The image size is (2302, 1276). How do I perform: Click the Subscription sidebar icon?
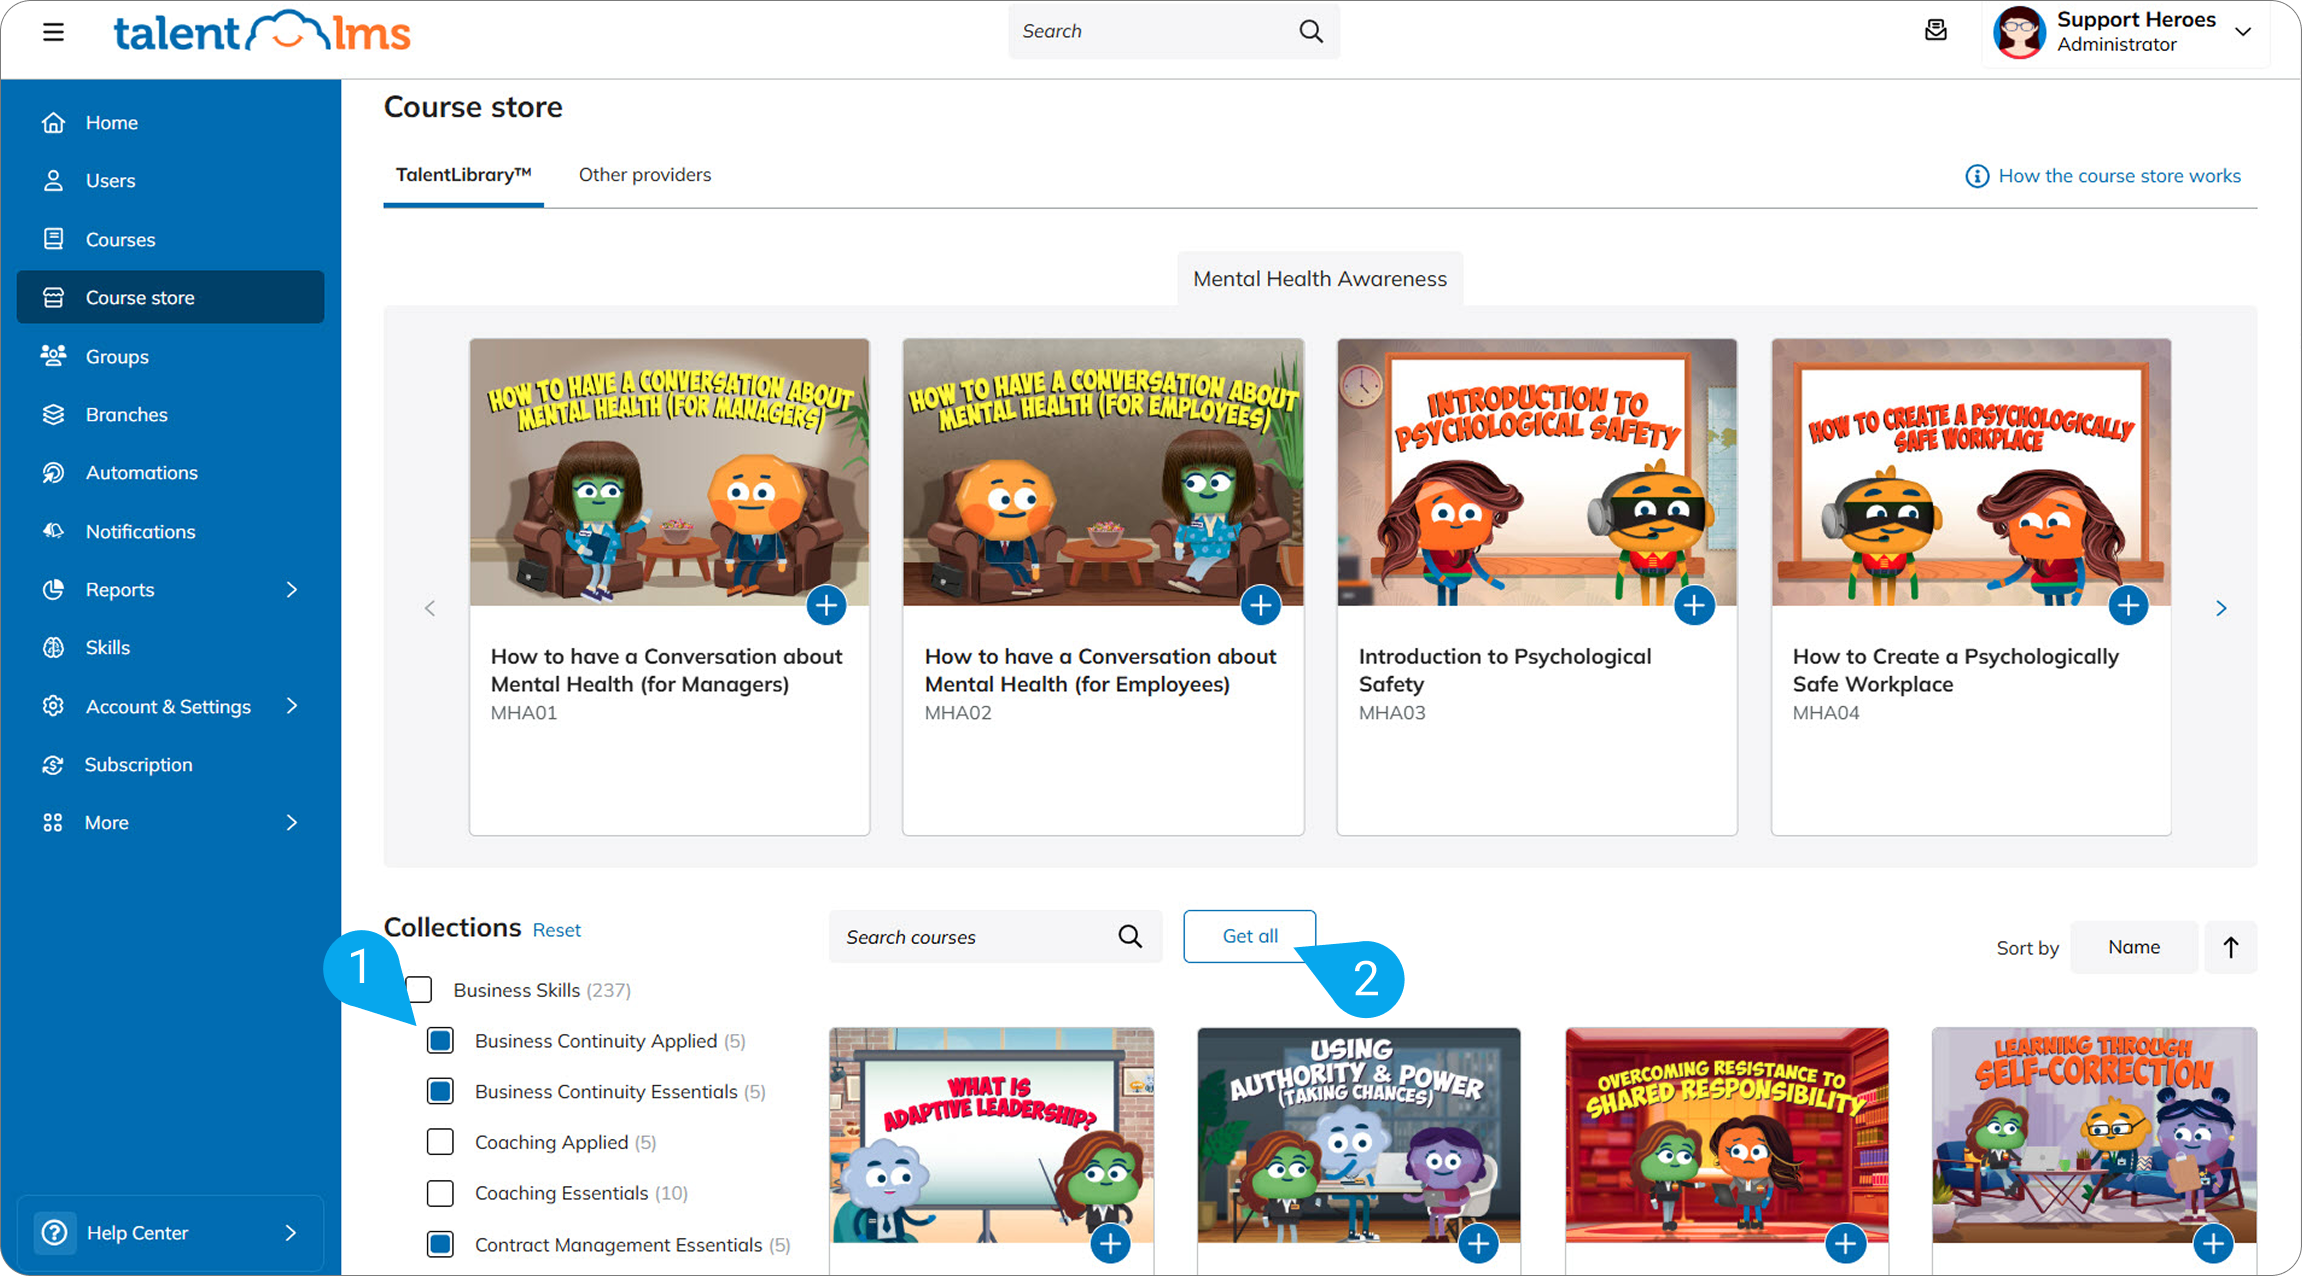tap(54, 764)
